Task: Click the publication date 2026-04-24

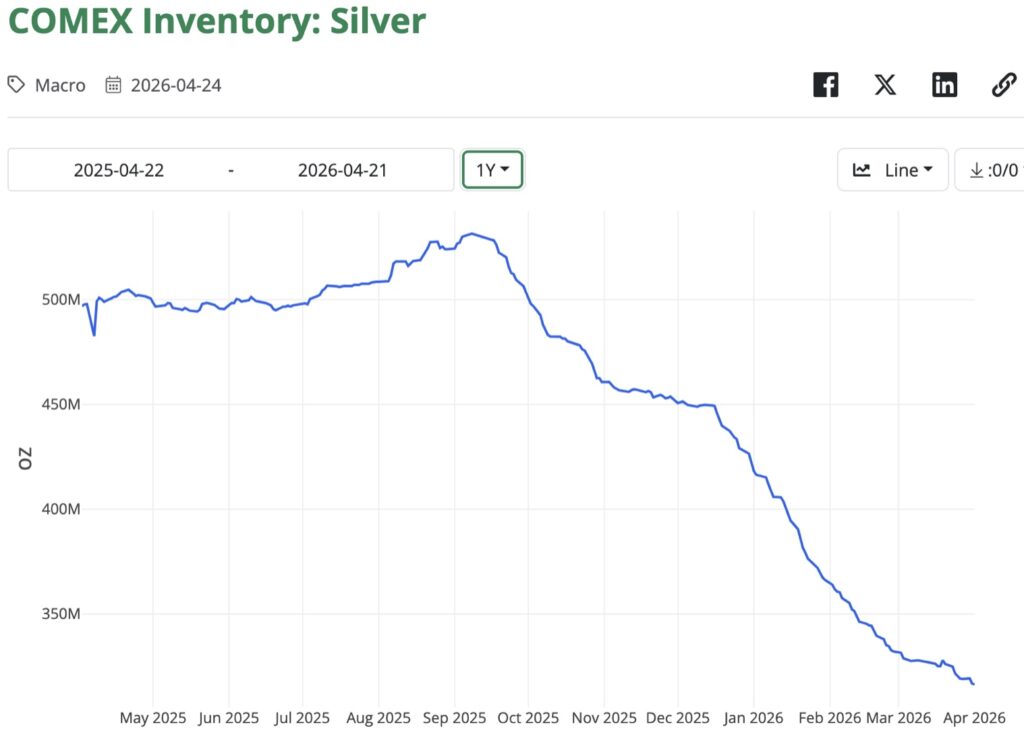Action: coord(176,85)
